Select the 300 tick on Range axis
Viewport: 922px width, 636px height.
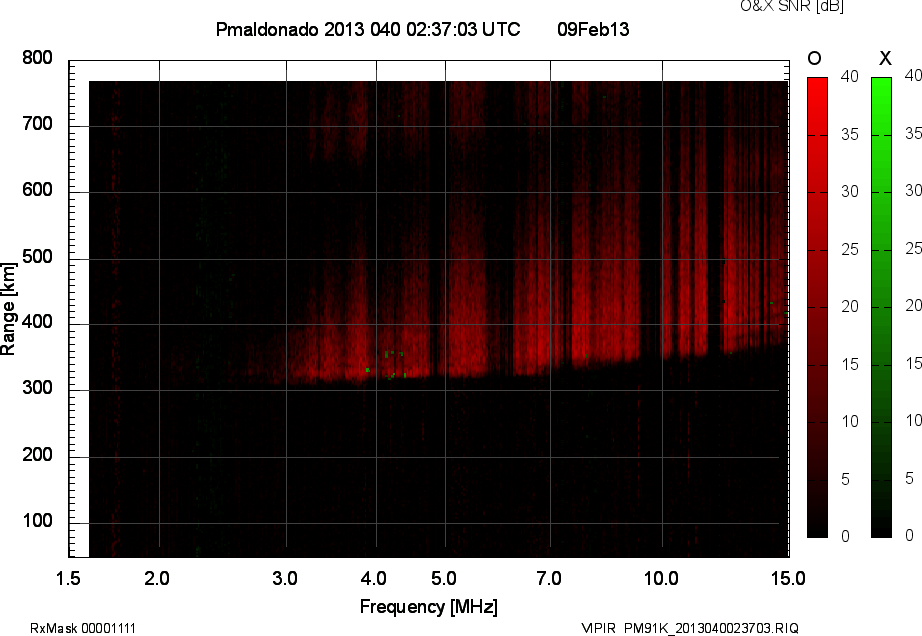37,390
